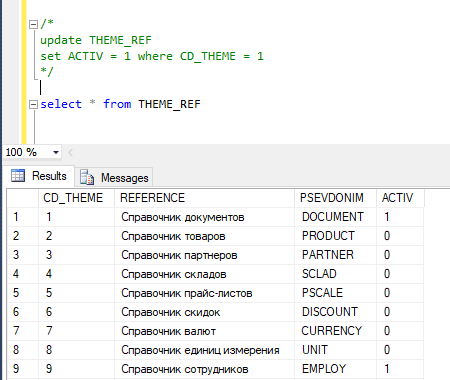Click the CURRENCY cell in the grid
This screenshot has width=450, height=380.
[x=335, y=331]
